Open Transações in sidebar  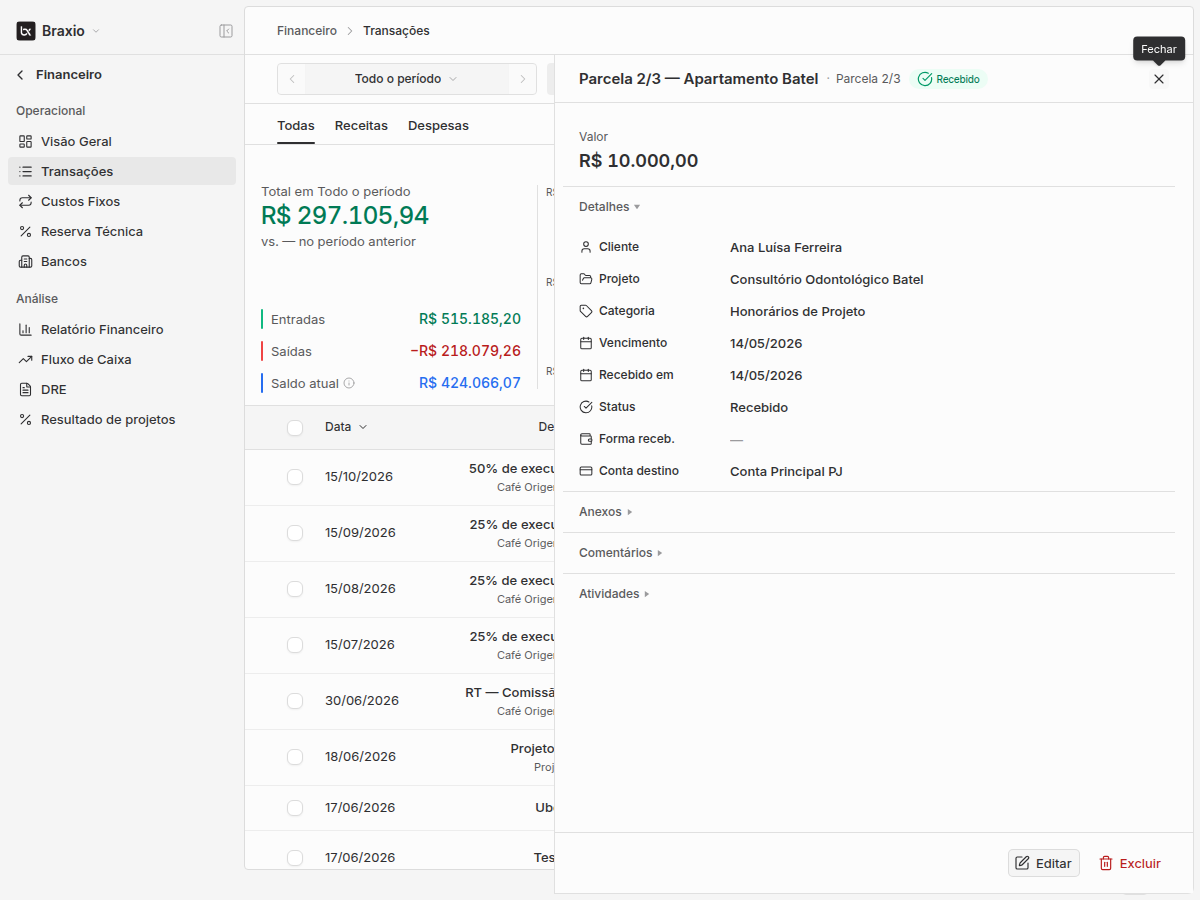pos(122,171)
